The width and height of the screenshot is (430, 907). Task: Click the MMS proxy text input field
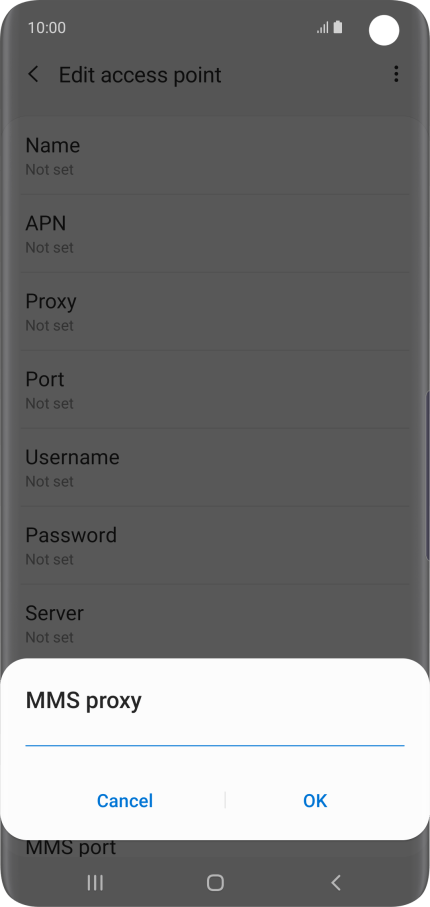215,735
